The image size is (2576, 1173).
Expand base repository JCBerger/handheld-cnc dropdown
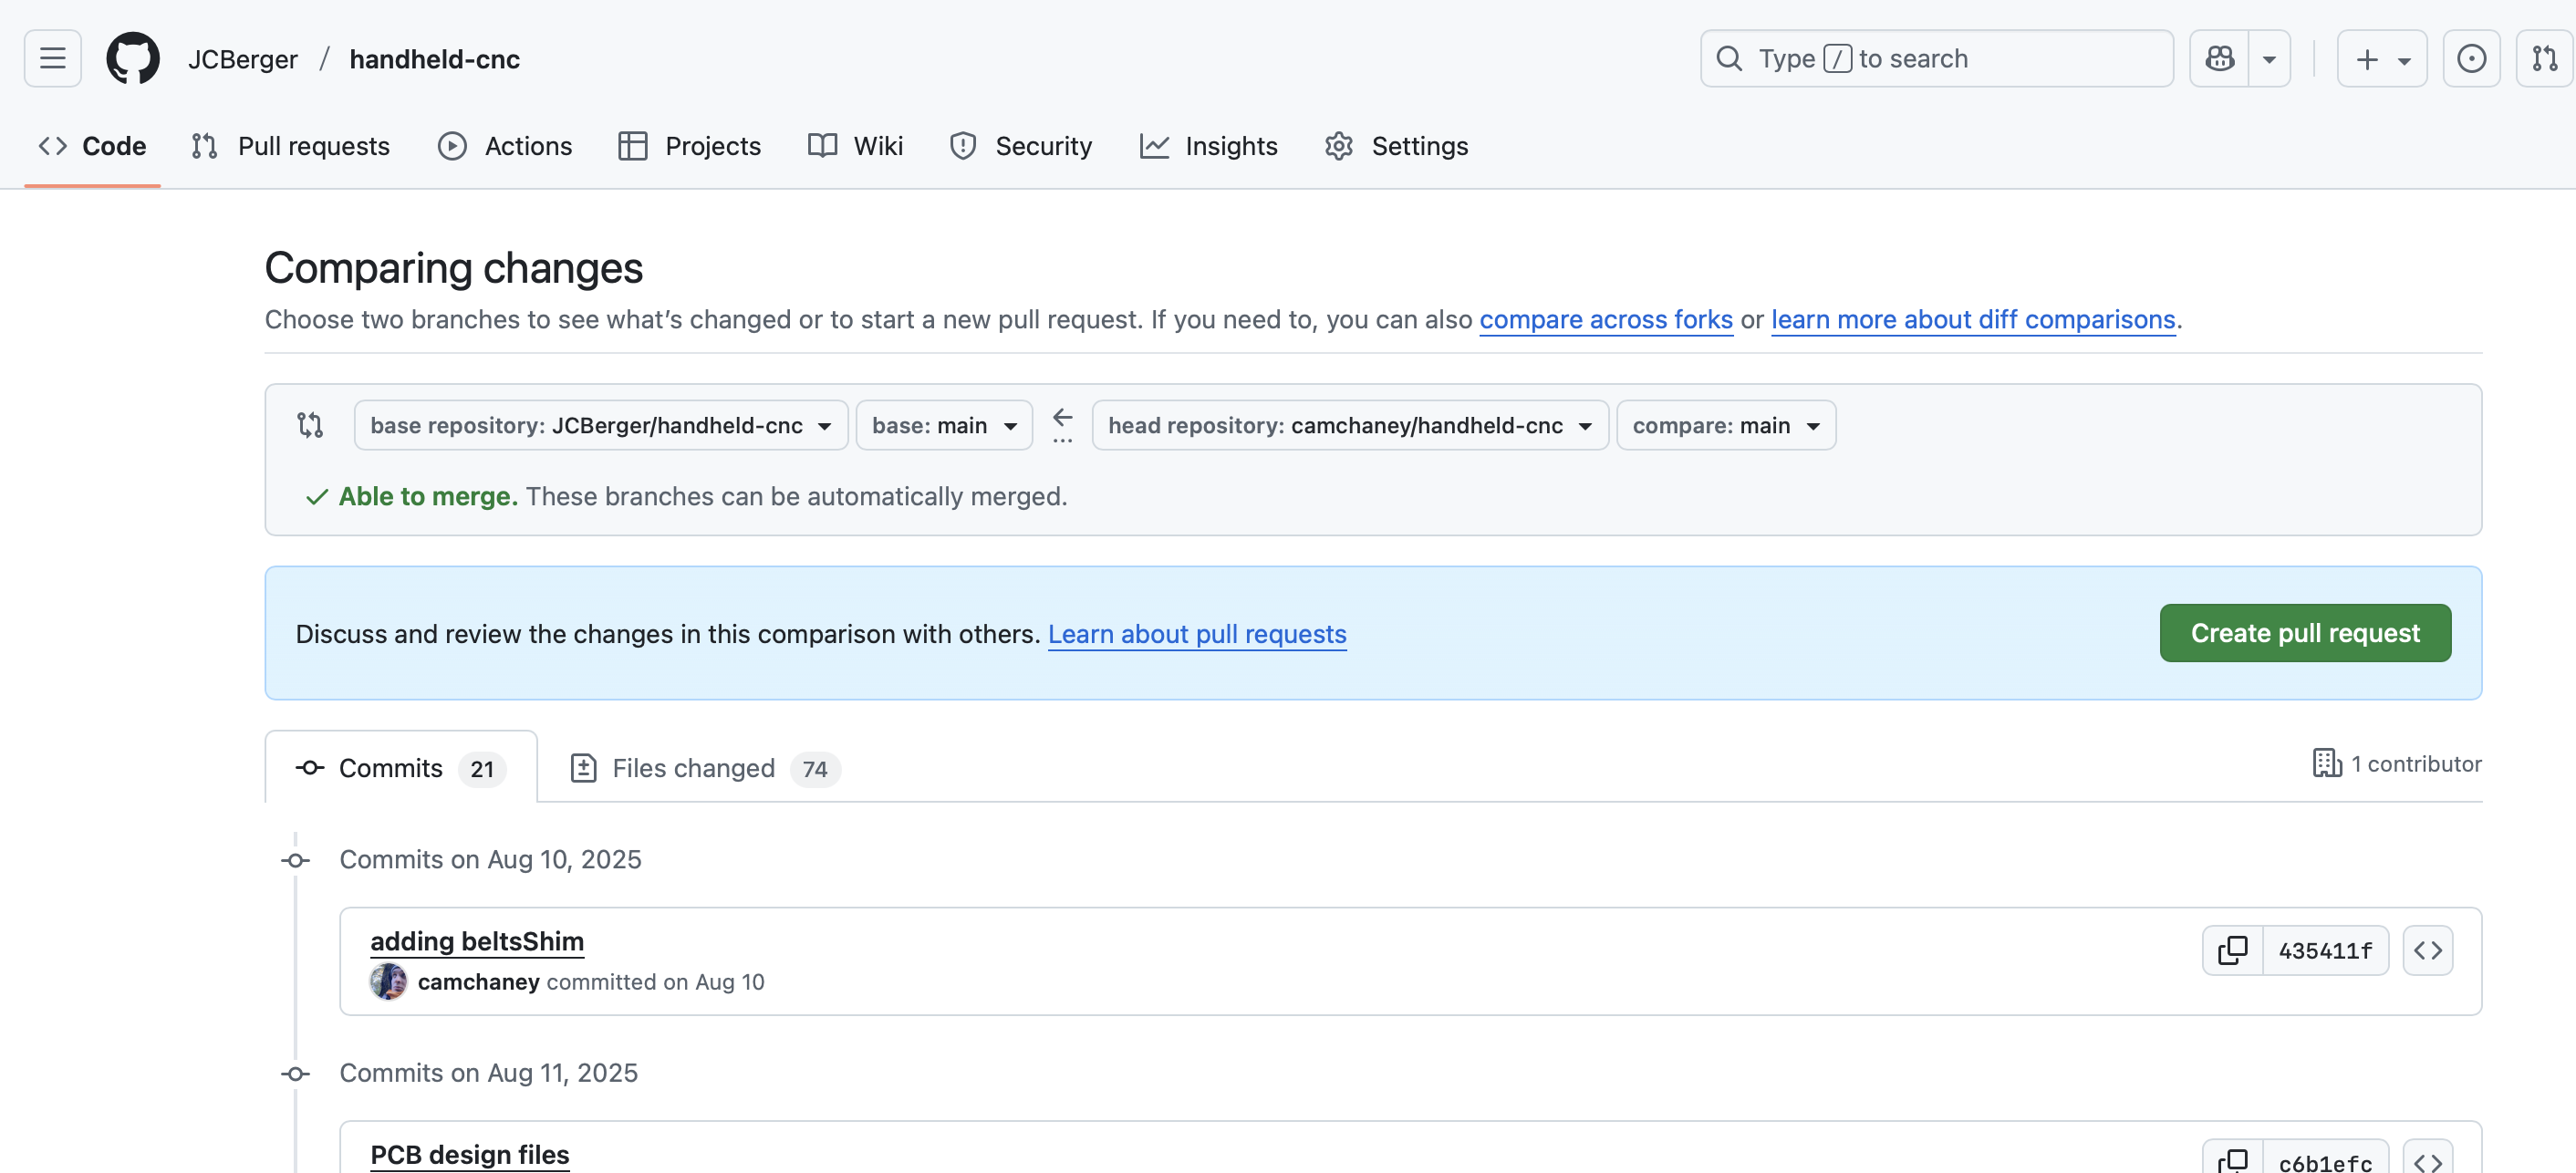click(x=600, y=425)
